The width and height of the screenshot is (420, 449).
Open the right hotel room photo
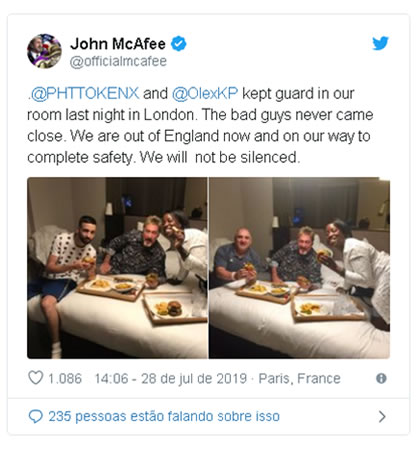click(299, 268)
